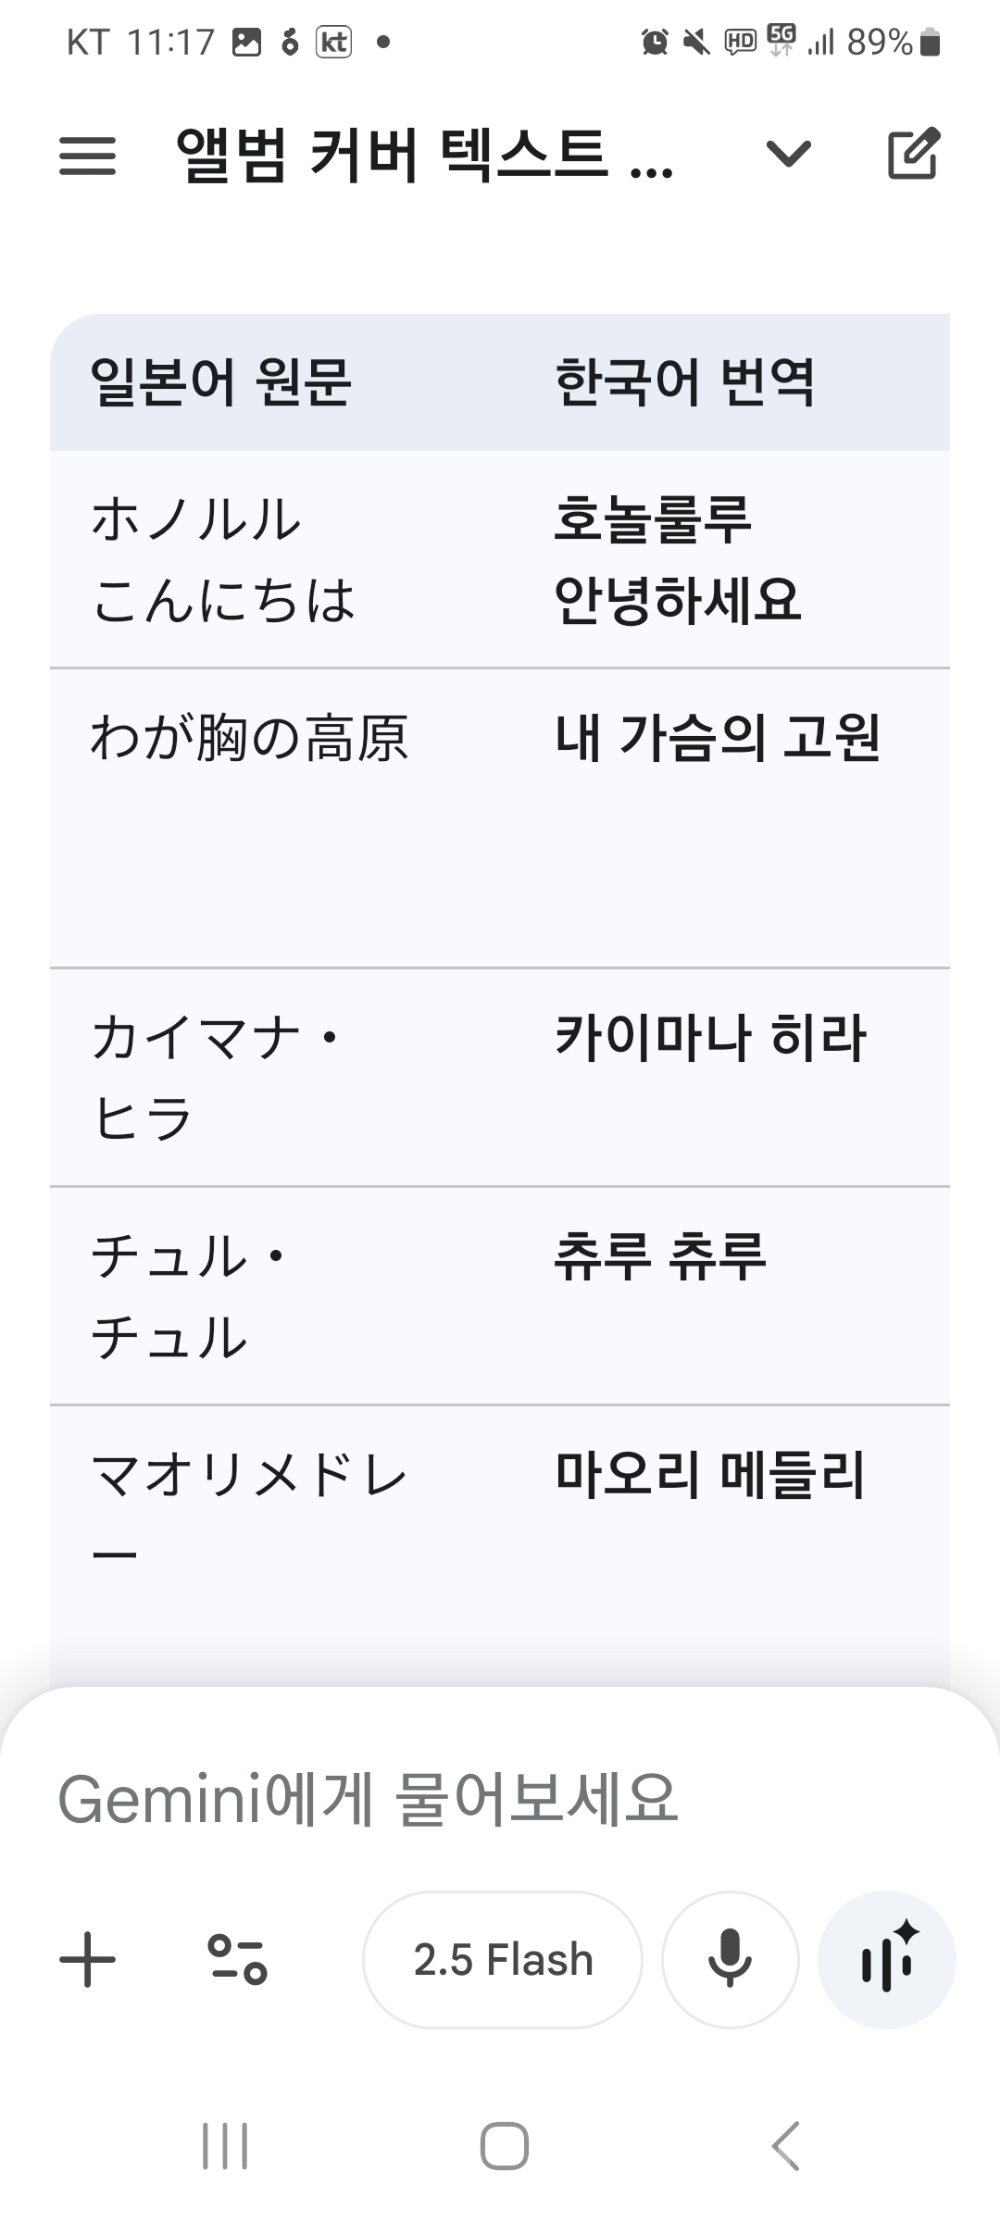Start Gemini Live with sparkle bars icon
The width and height of the screenshot is (1000, 2222).
(x=887, y=1959)
